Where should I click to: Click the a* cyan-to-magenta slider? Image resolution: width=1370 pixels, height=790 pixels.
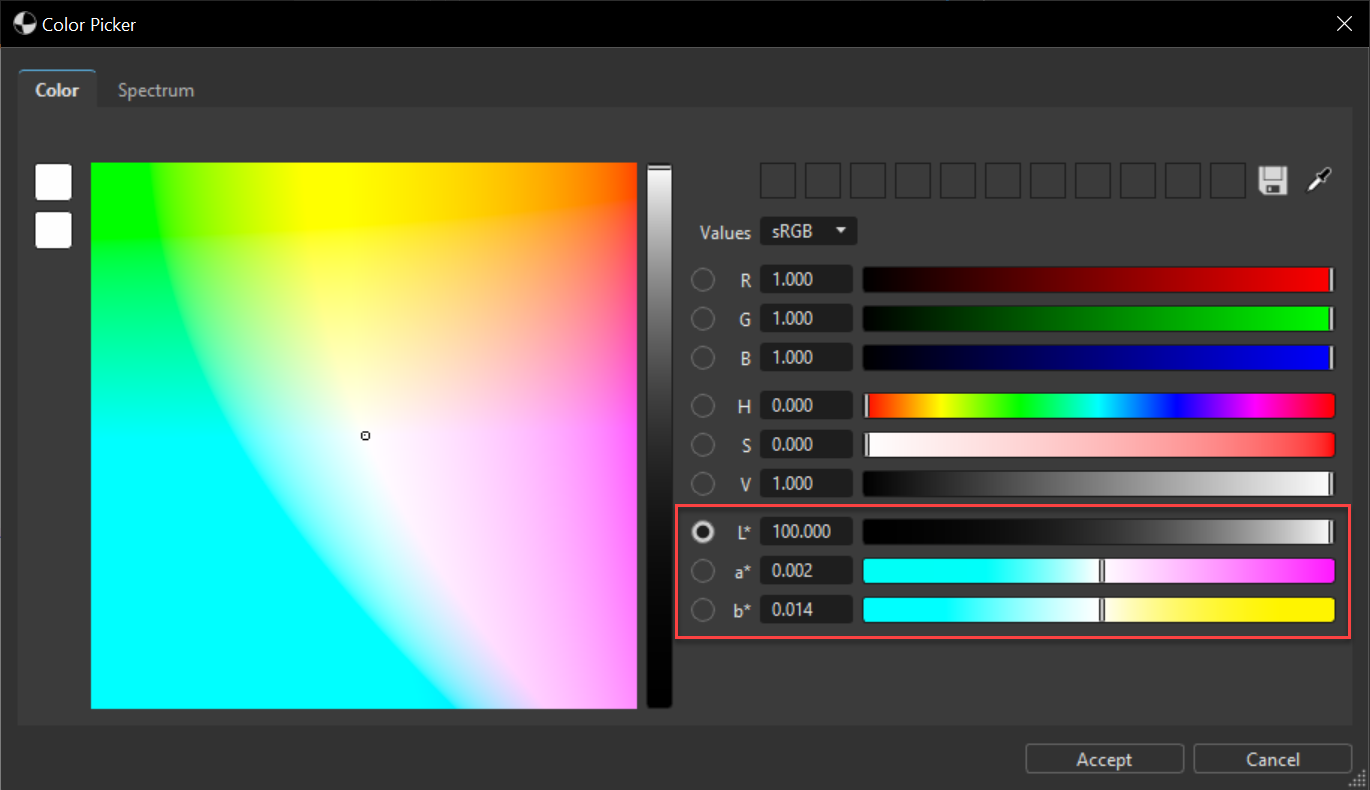1098,570
